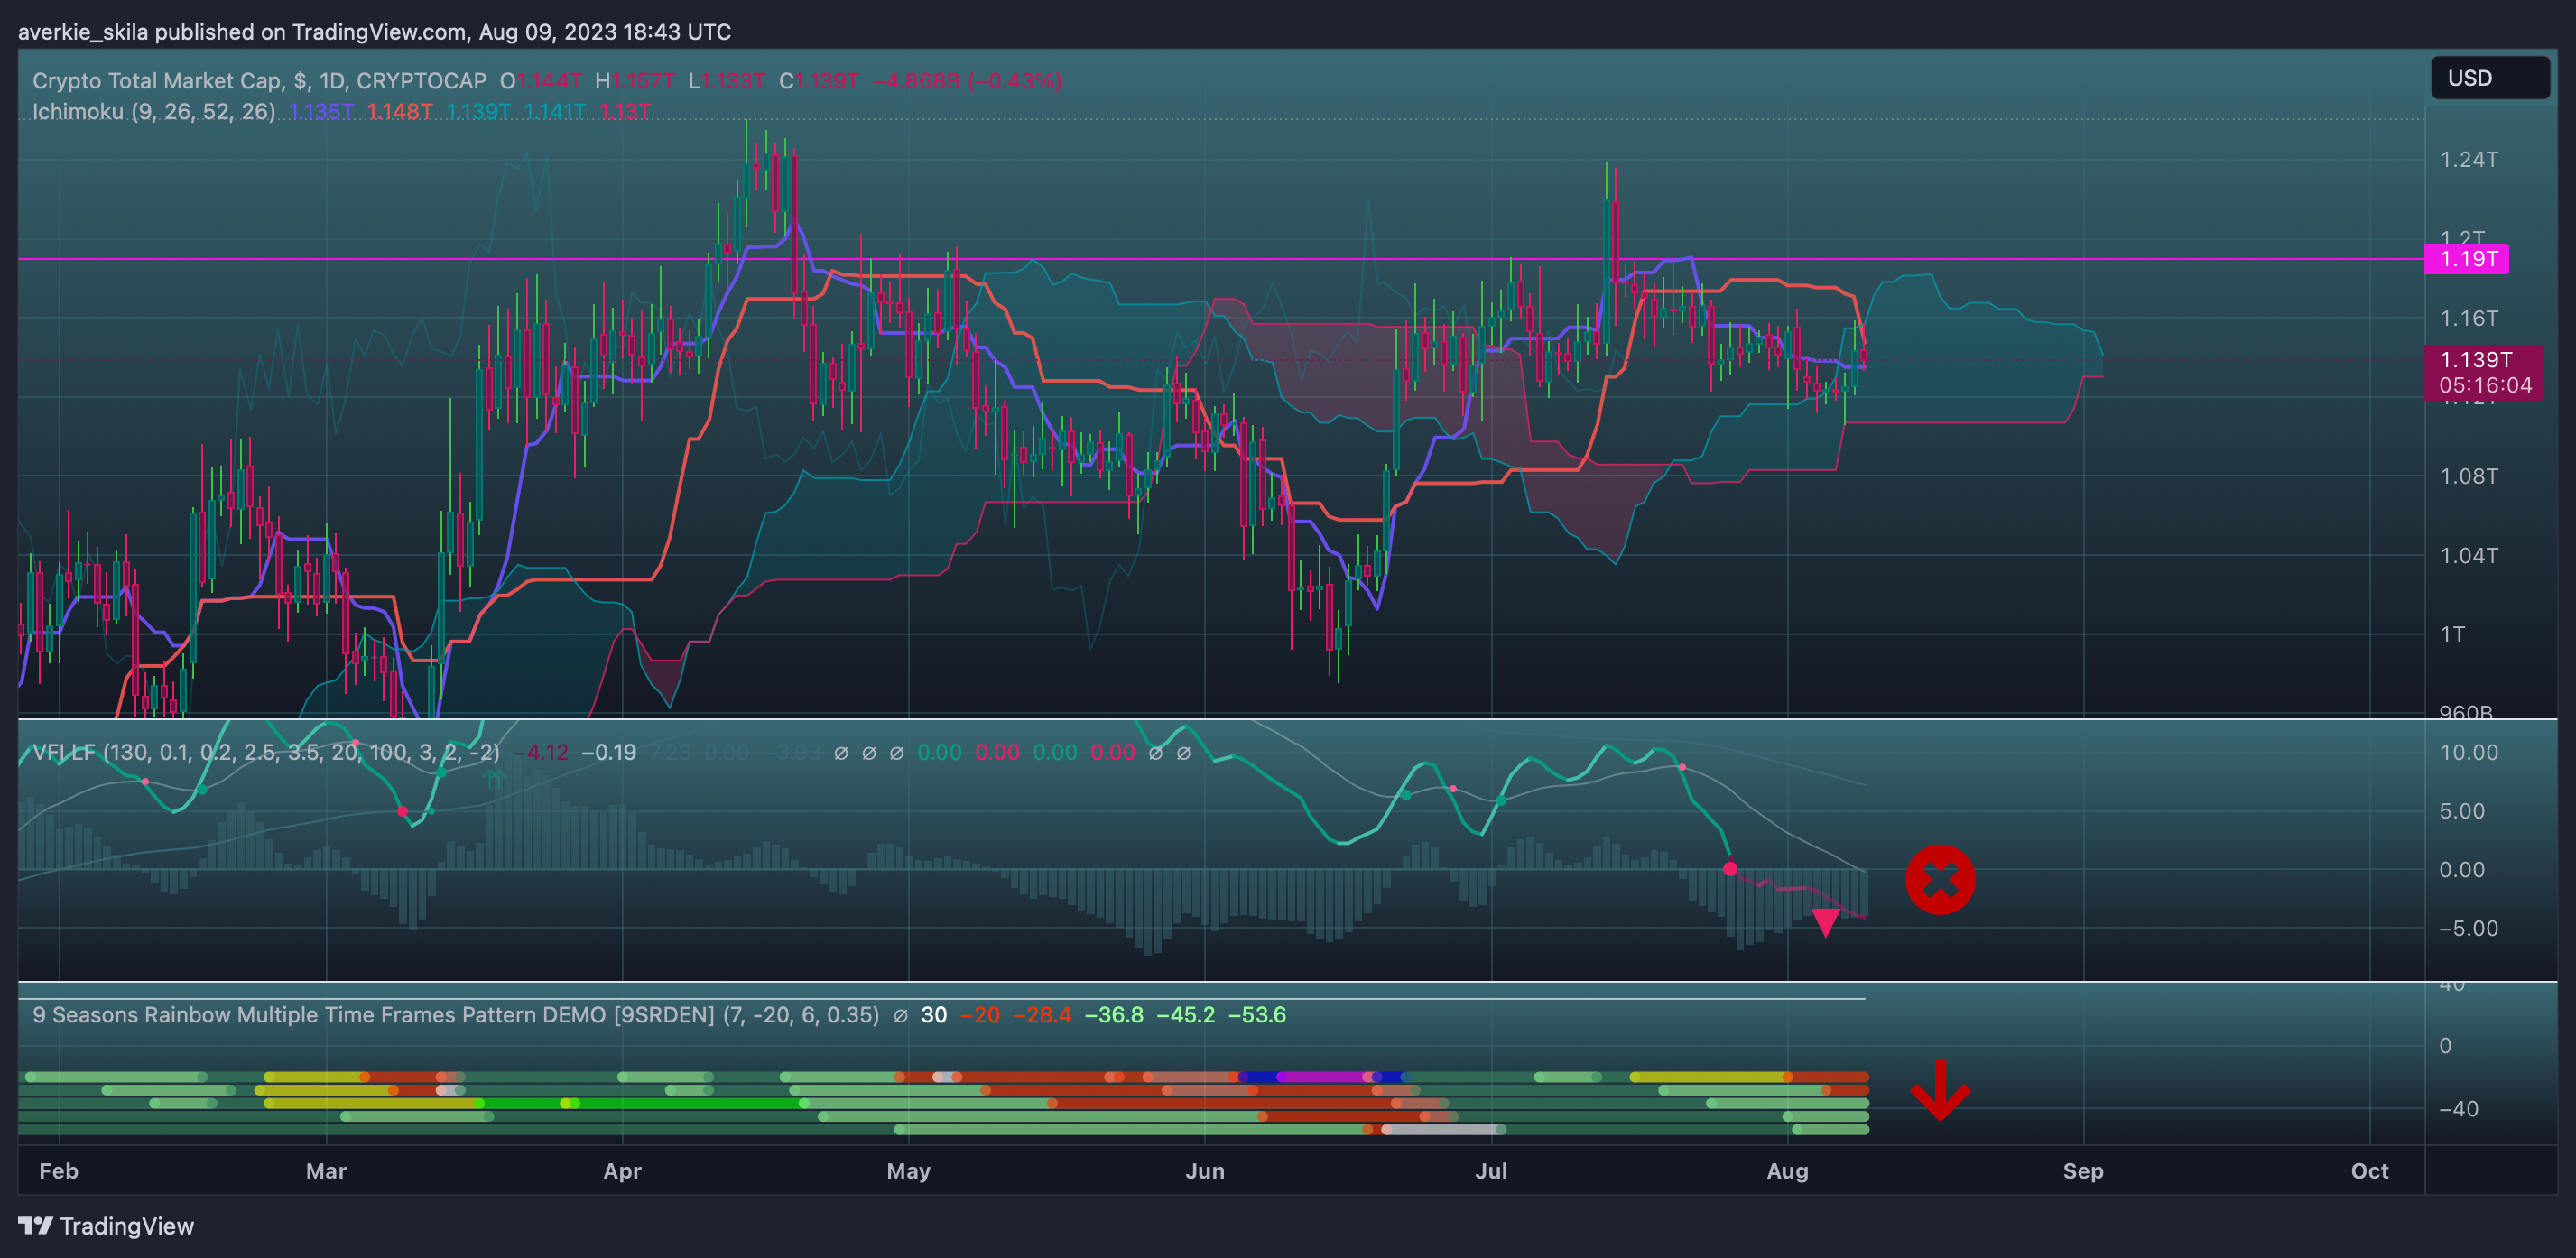
Task: Click the 1.139T current price label
Action: [2475, 360]
